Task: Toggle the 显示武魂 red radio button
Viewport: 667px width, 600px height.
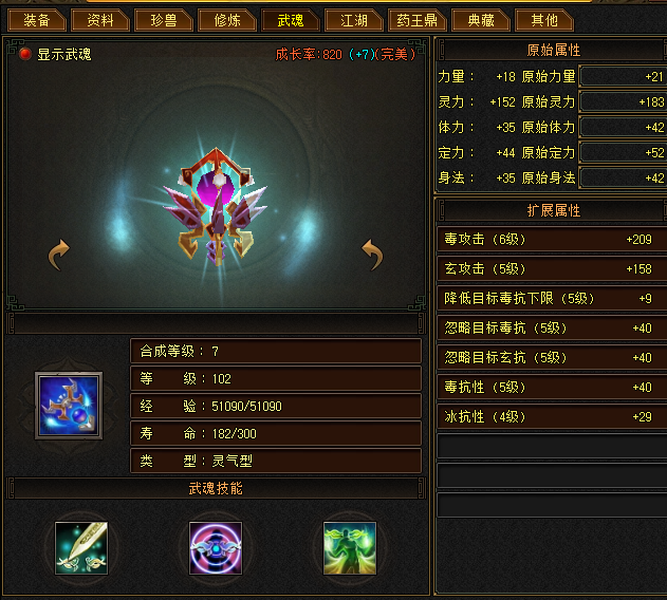Action: tap(25, 54)
